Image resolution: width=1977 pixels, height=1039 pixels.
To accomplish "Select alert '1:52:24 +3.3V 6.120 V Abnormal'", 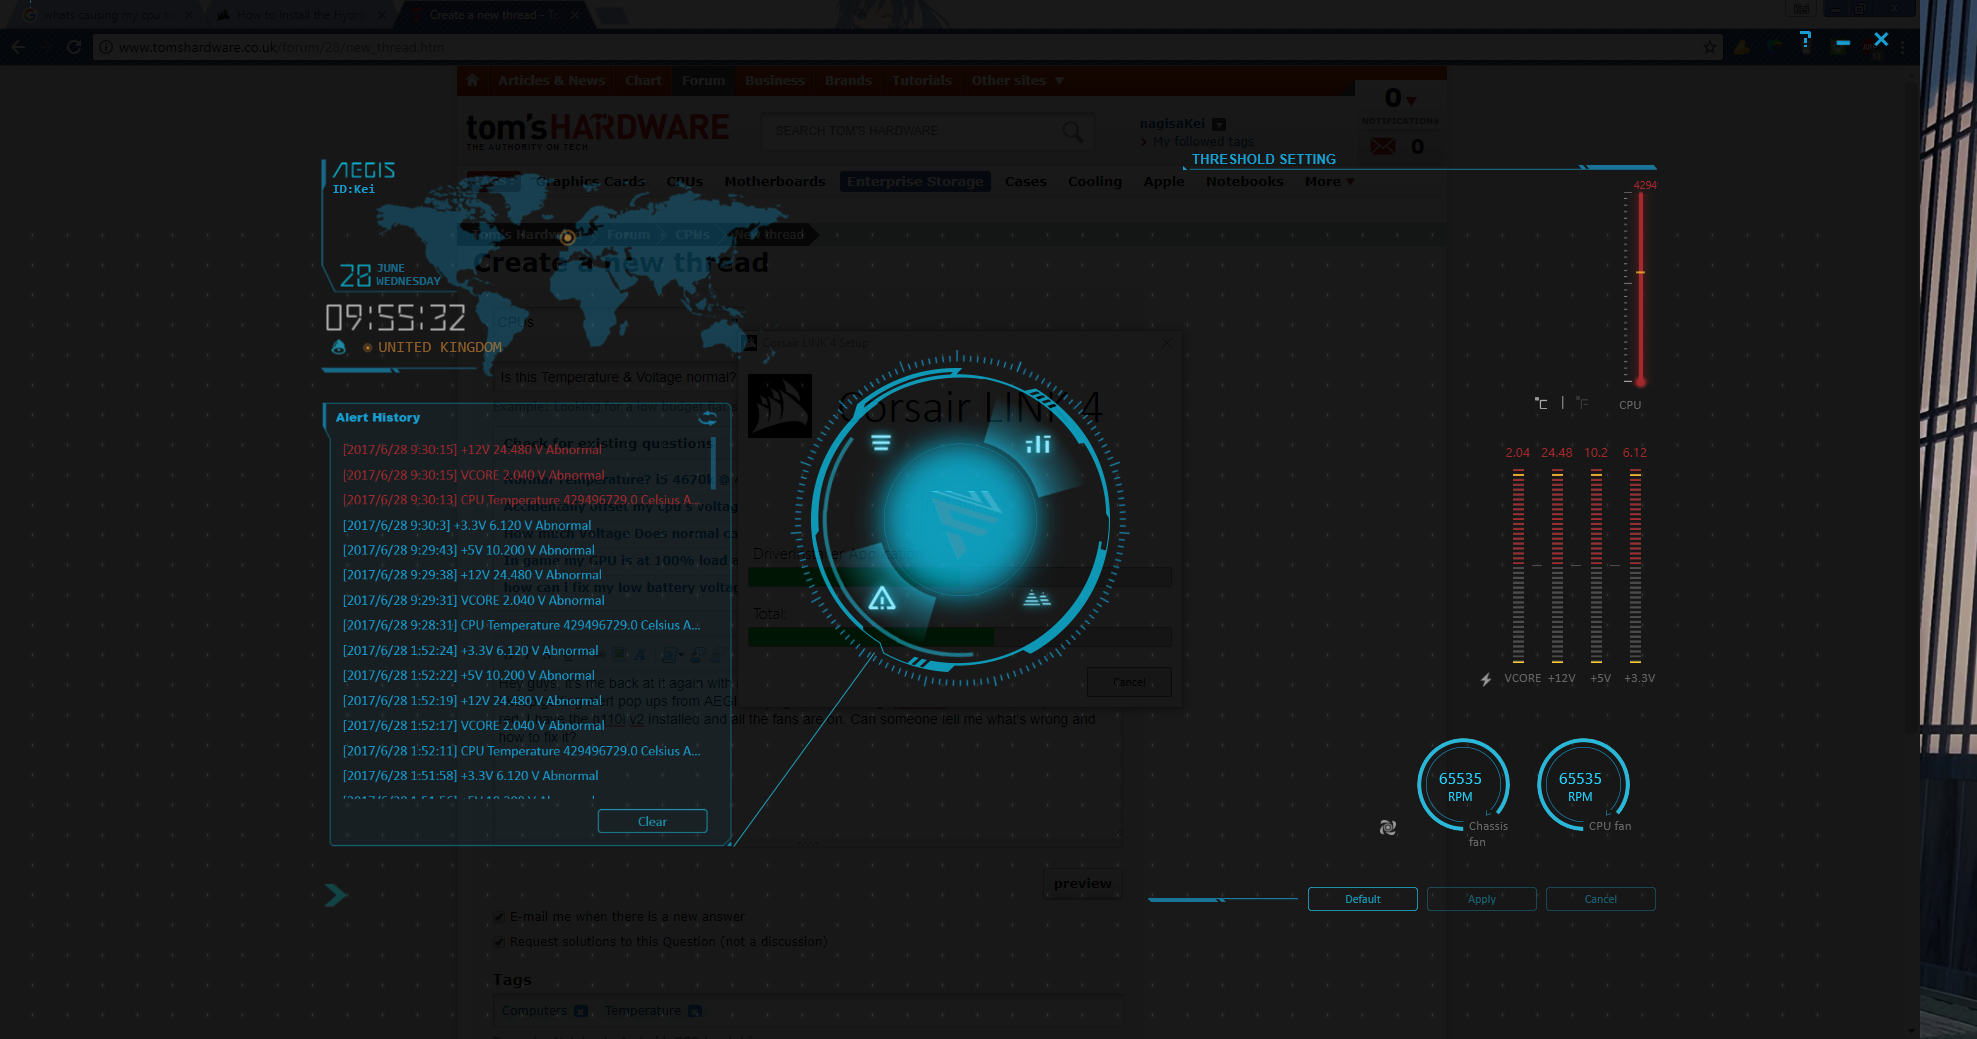I will [x=470, y=650].
